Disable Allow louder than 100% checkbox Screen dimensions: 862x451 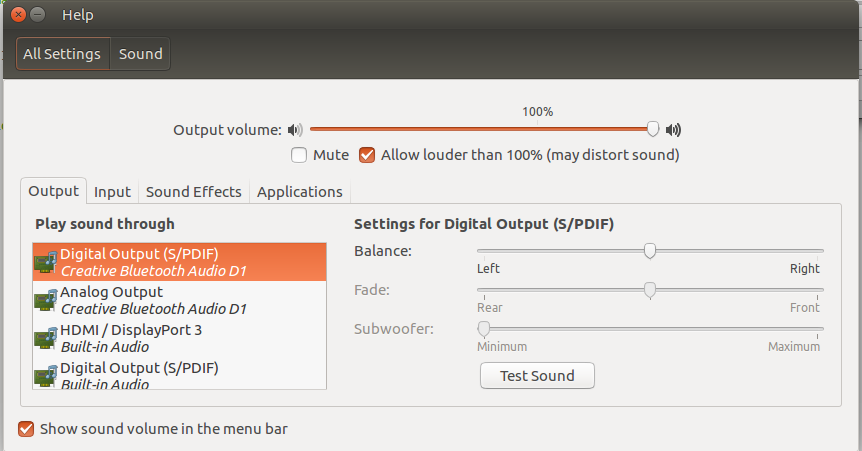367,155
